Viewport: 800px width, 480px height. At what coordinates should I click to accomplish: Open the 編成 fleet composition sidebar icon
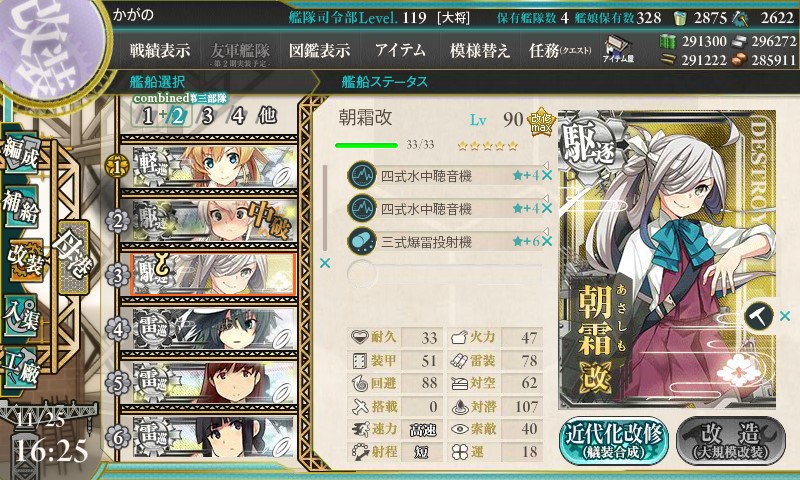pyautogui.click(x=21, y=153)
